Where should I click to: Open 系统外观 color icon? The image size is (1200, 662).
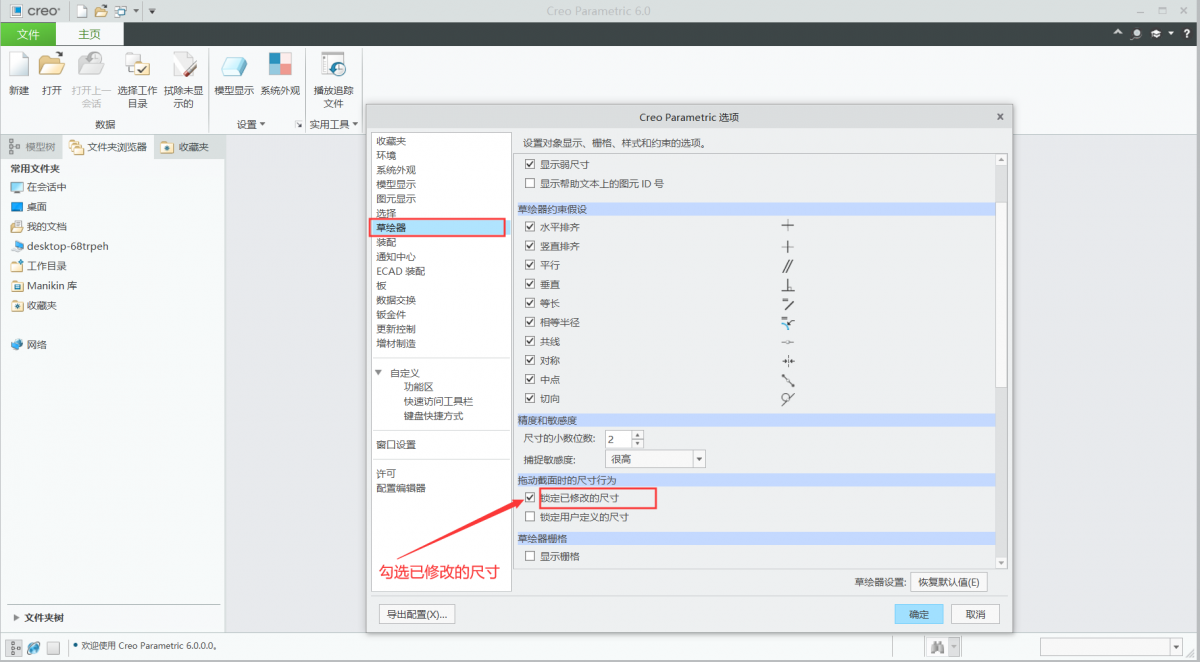tap(280, 65)
